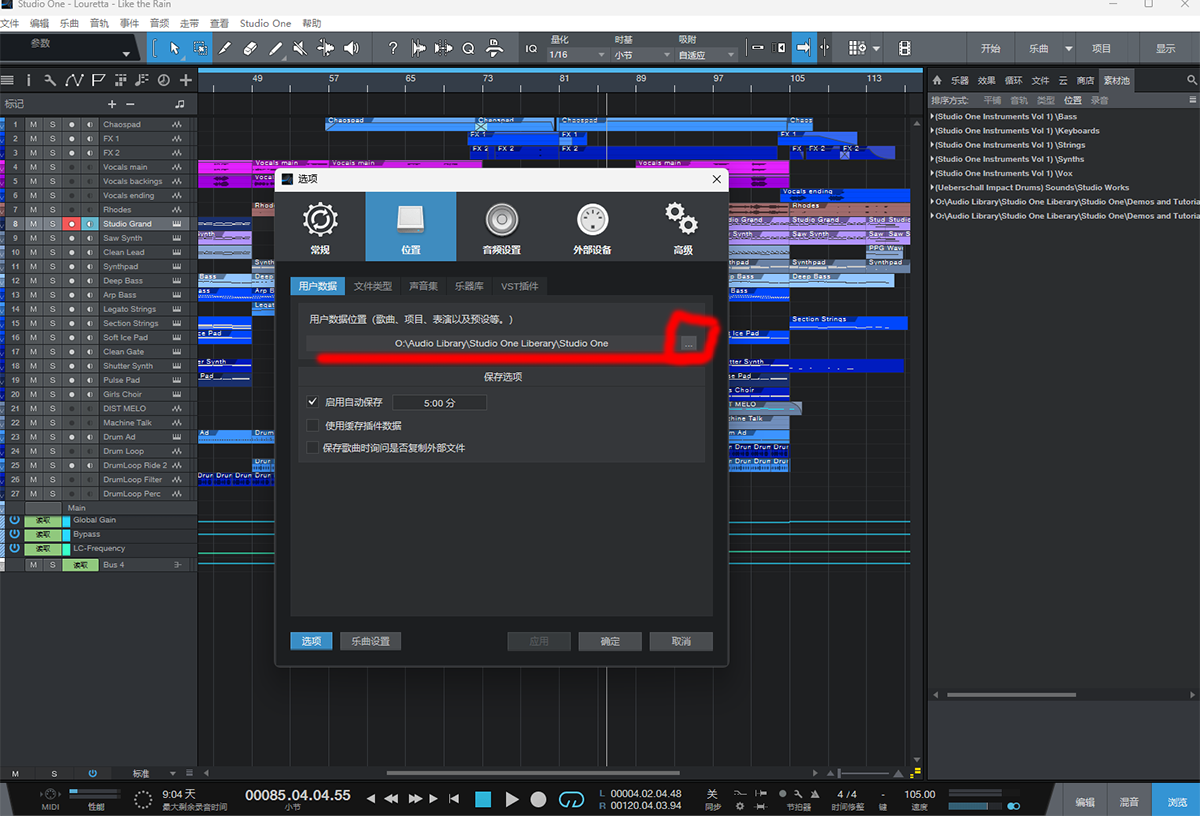Toggle monitor on Vocals main track
Screen dimensions: 1200x816
point(90,167)
